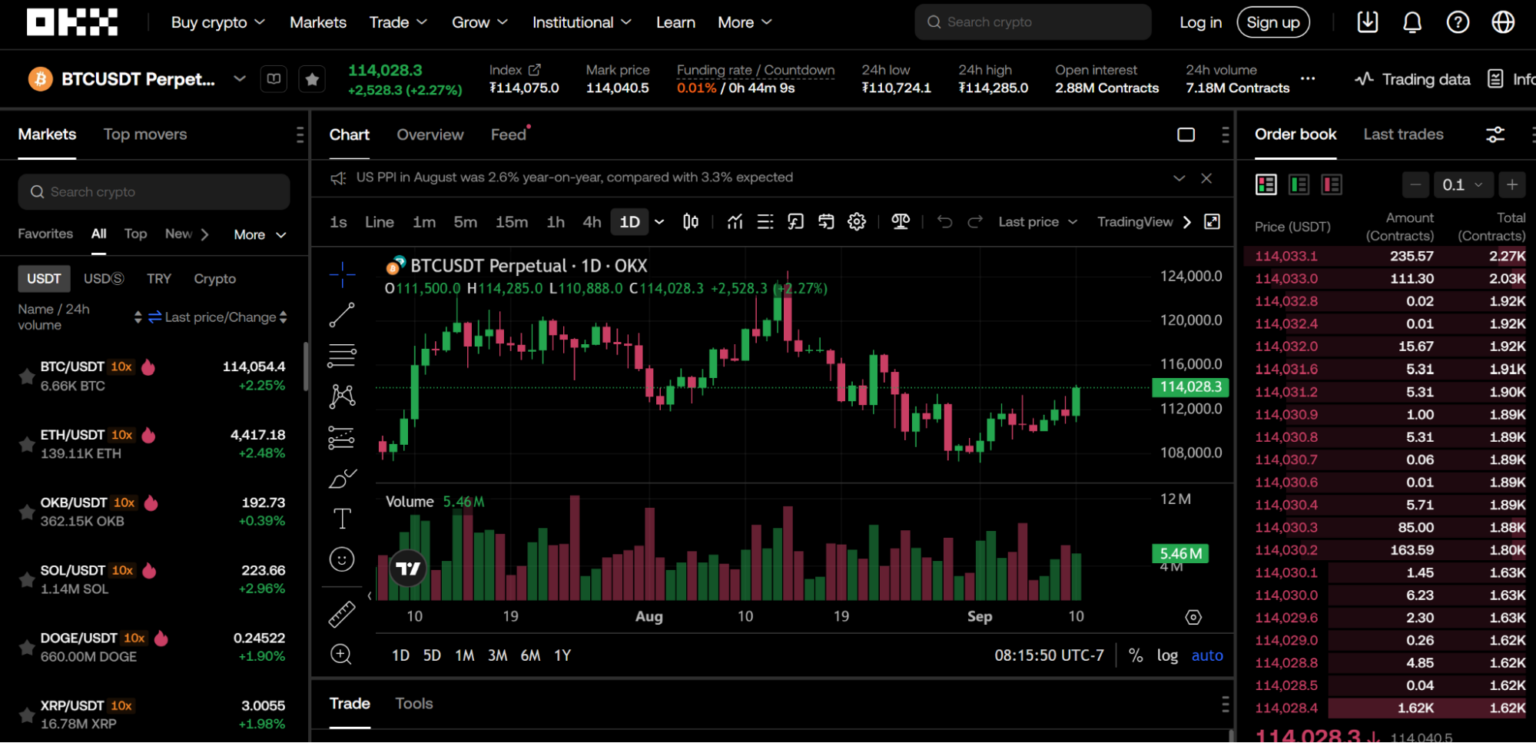The height and width of the screenshot is (743, 1536).
Task: Expand the Buy crypto menu
Action: point(218,22)
